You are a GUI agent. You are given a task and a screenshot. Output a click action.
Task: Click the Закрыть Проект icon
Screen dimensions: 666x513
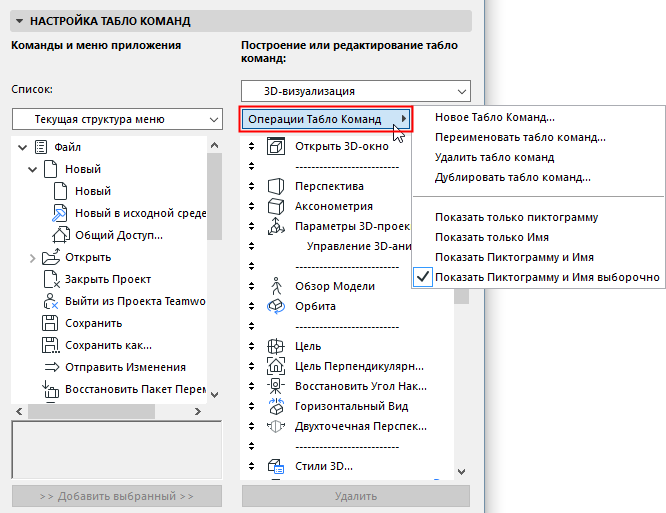pos(48,279)
